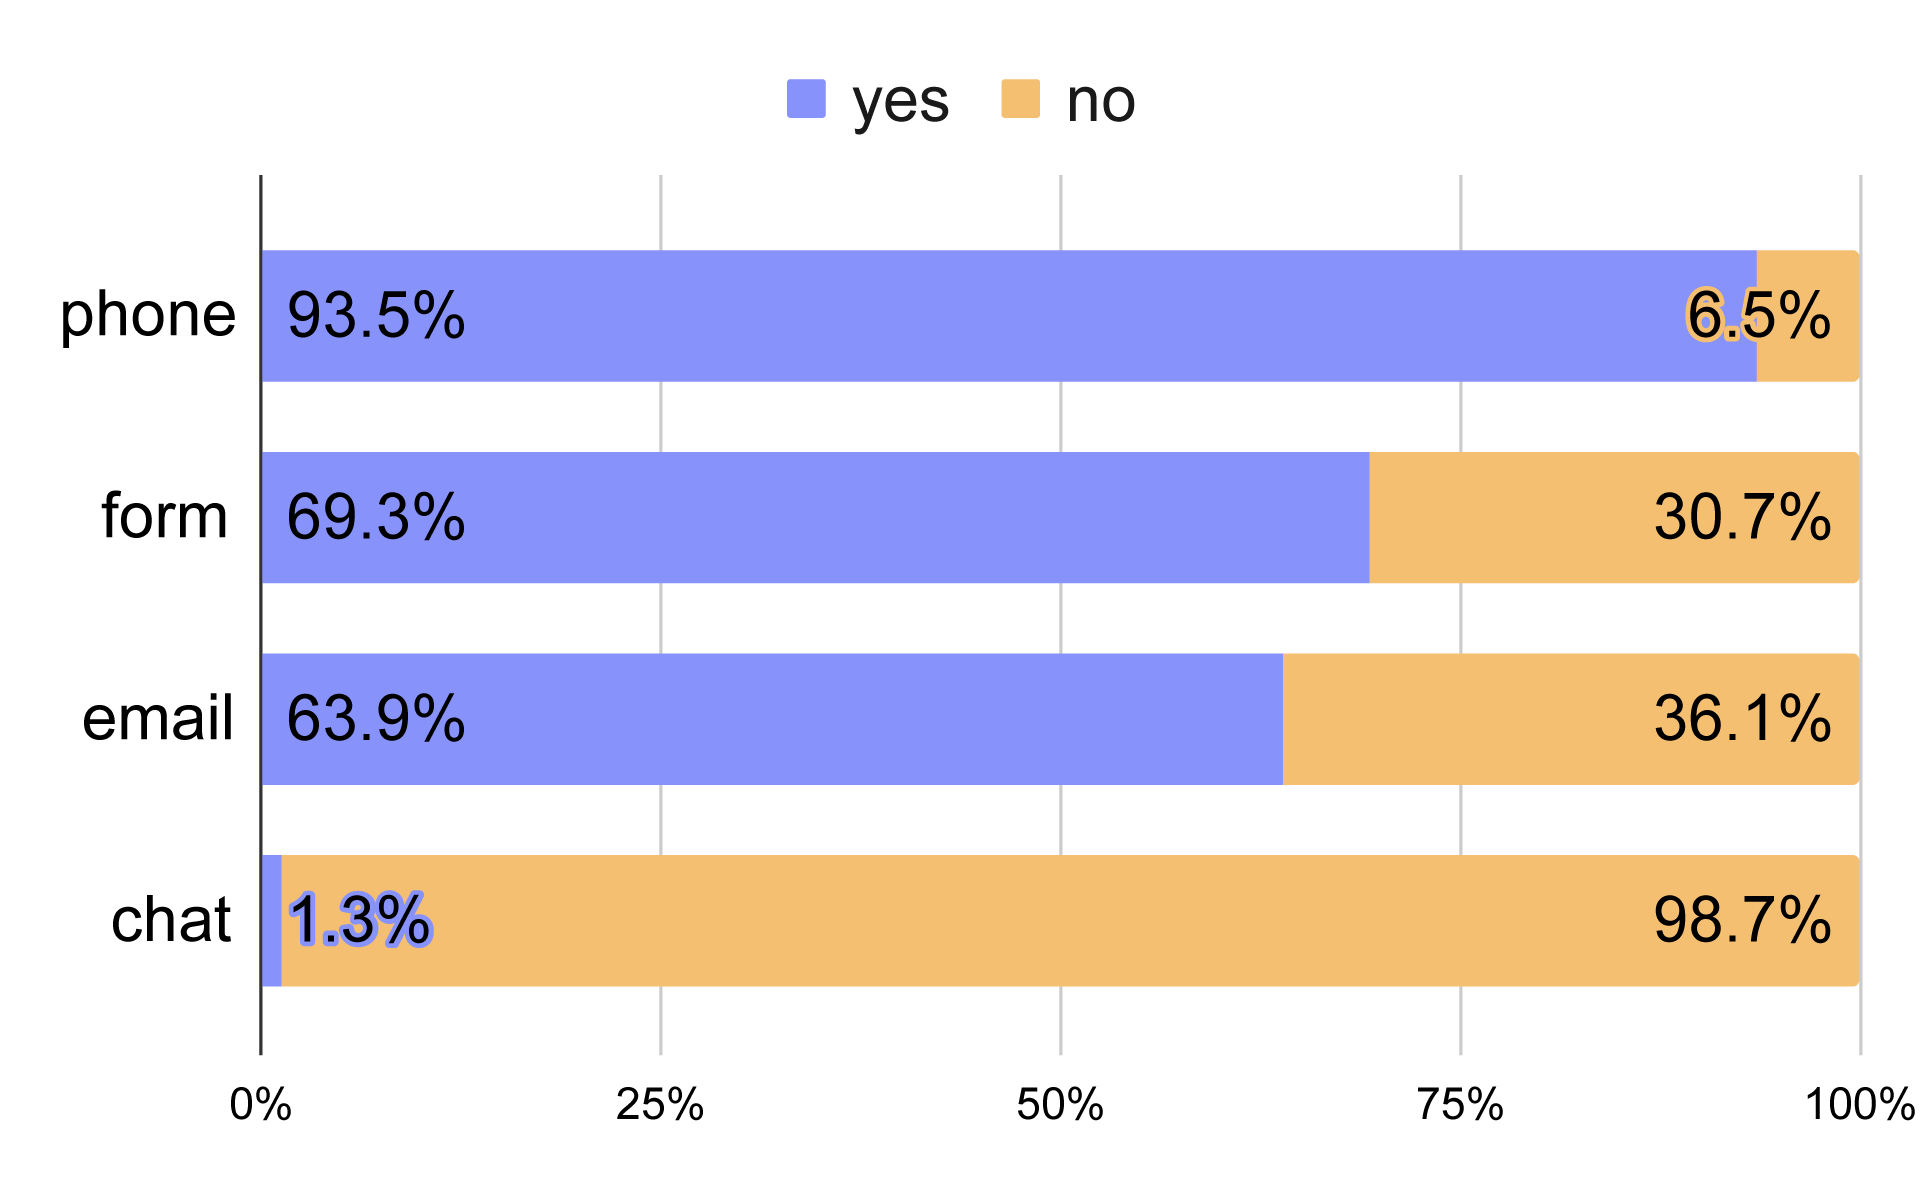The image size is (1920, 1187).
Task: Click the 98.7% data label
Action: point(1742,920)
